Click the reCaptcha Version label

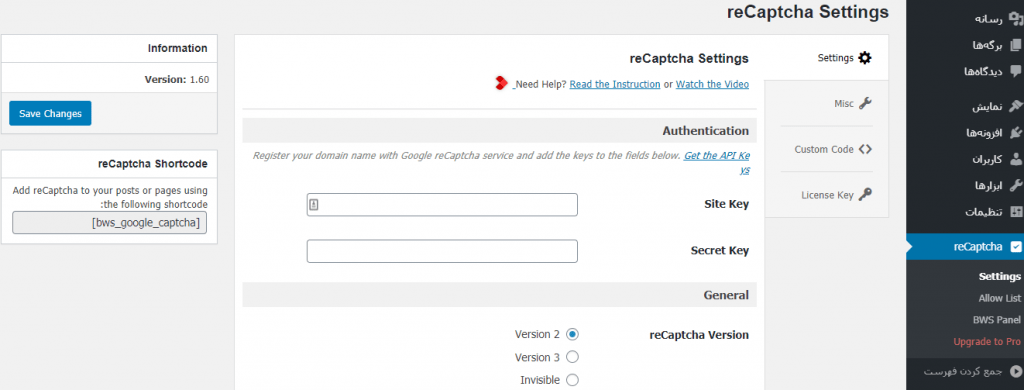699,335
